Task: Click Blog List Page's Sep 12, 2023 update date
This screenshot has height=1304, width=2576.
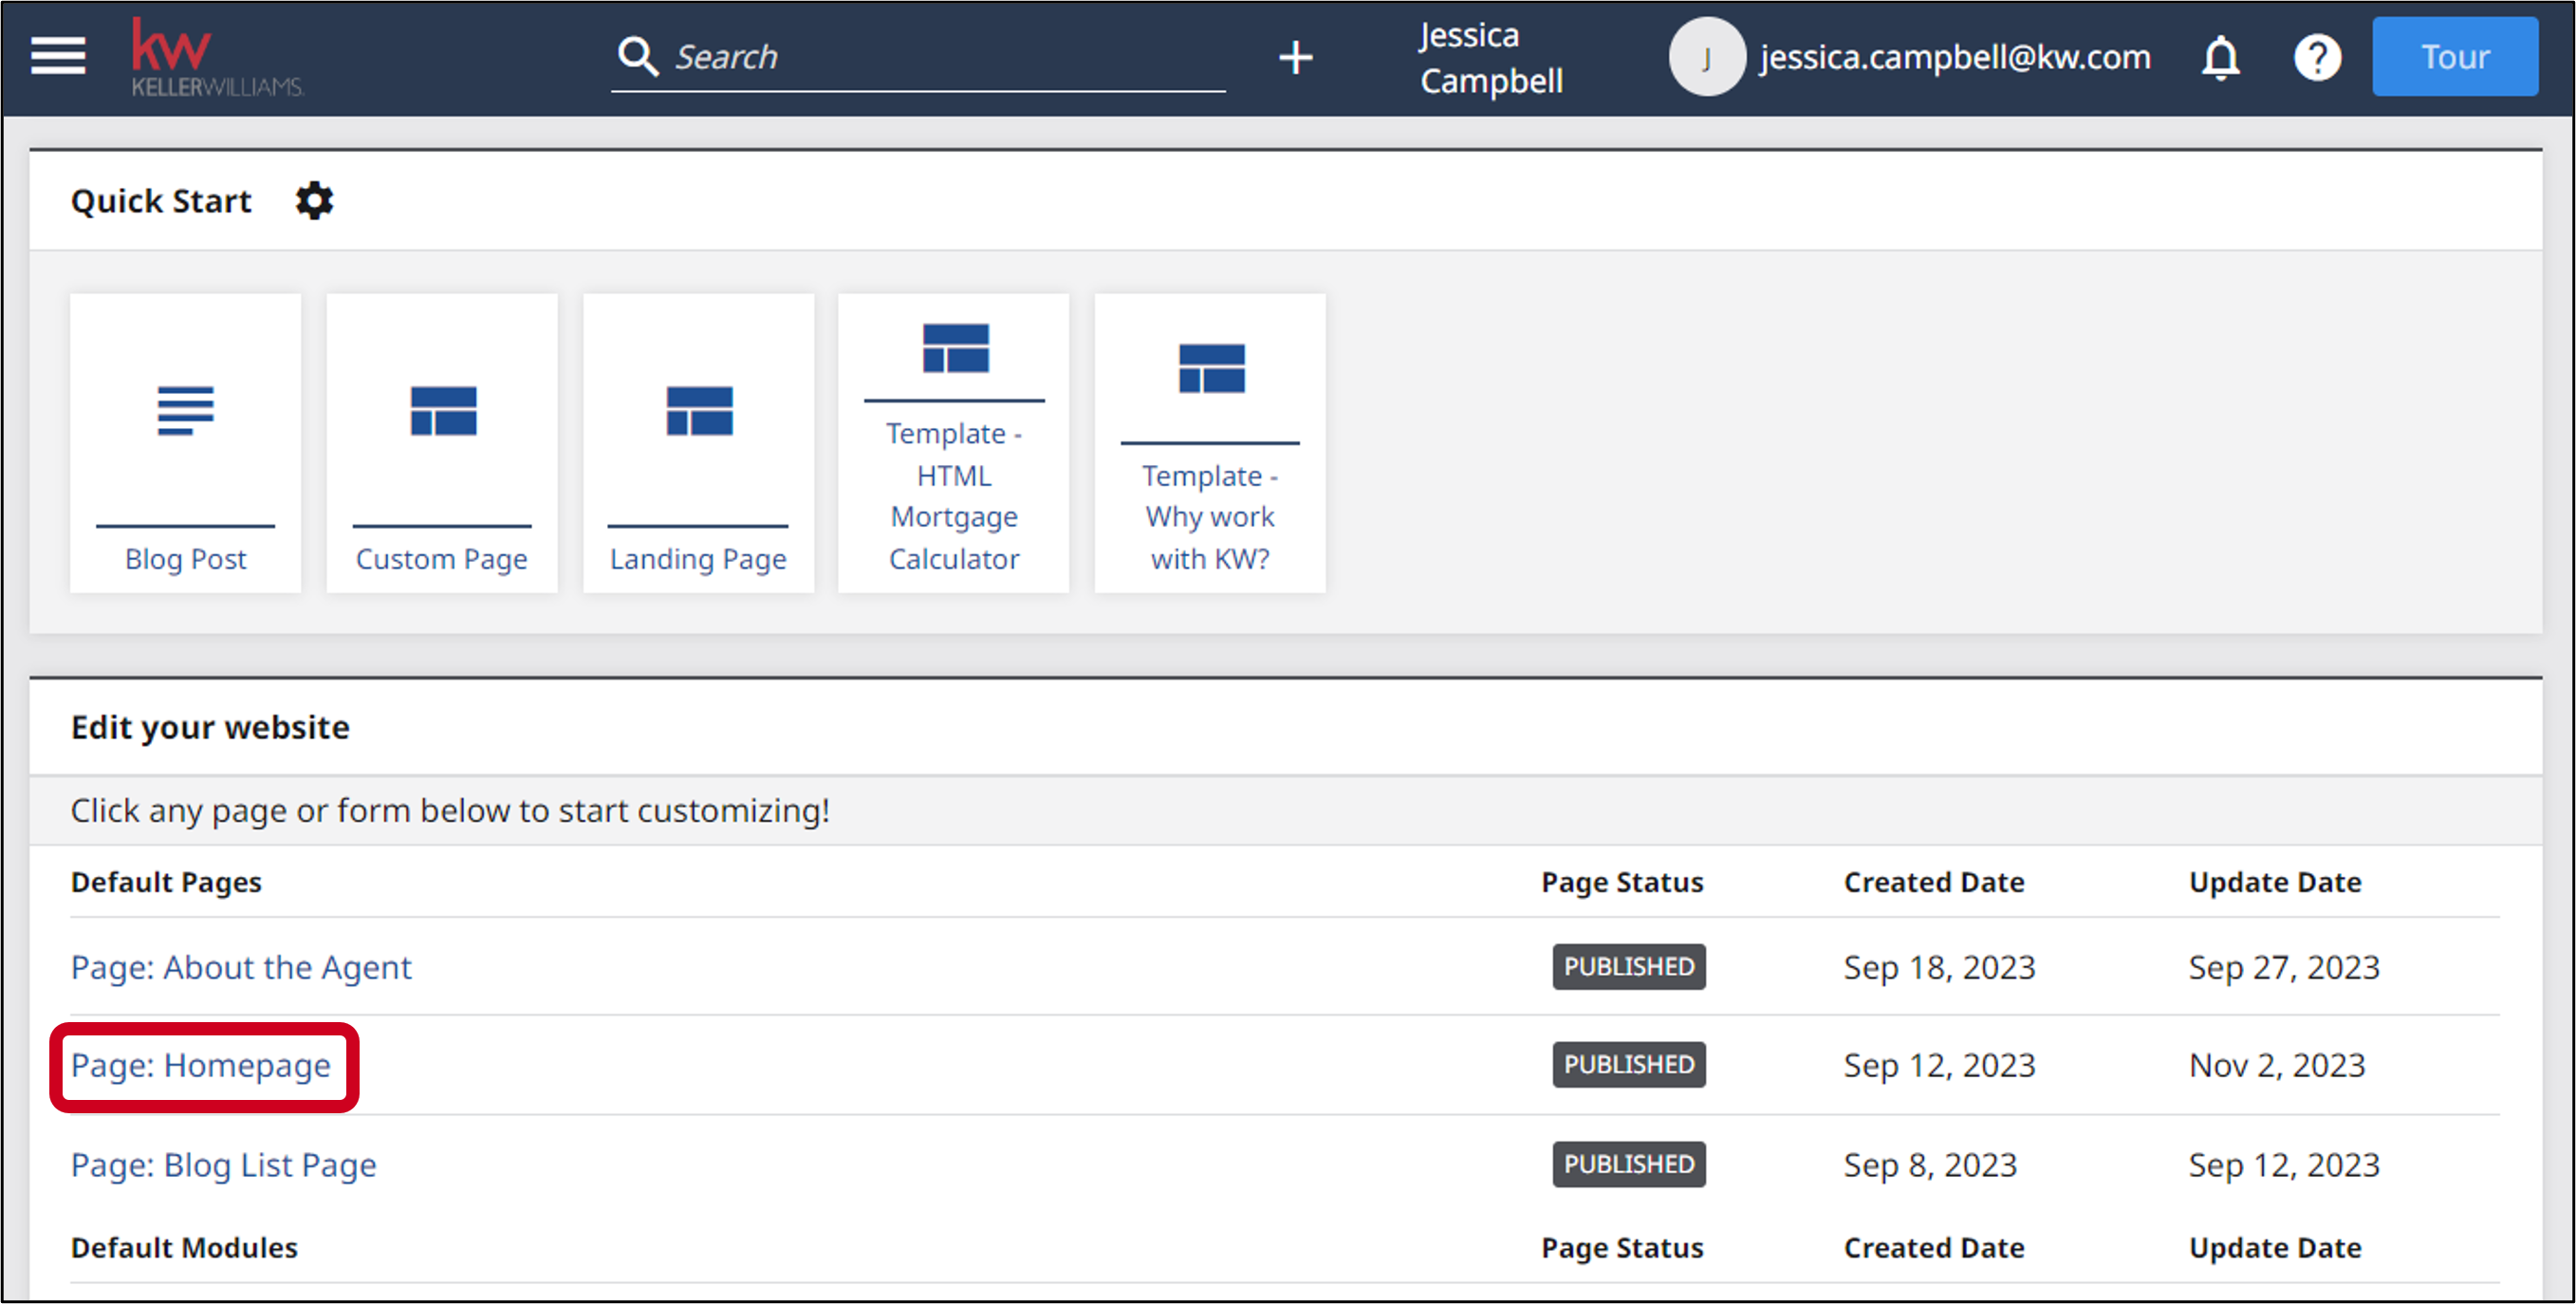Action: click(2284, 1165)
